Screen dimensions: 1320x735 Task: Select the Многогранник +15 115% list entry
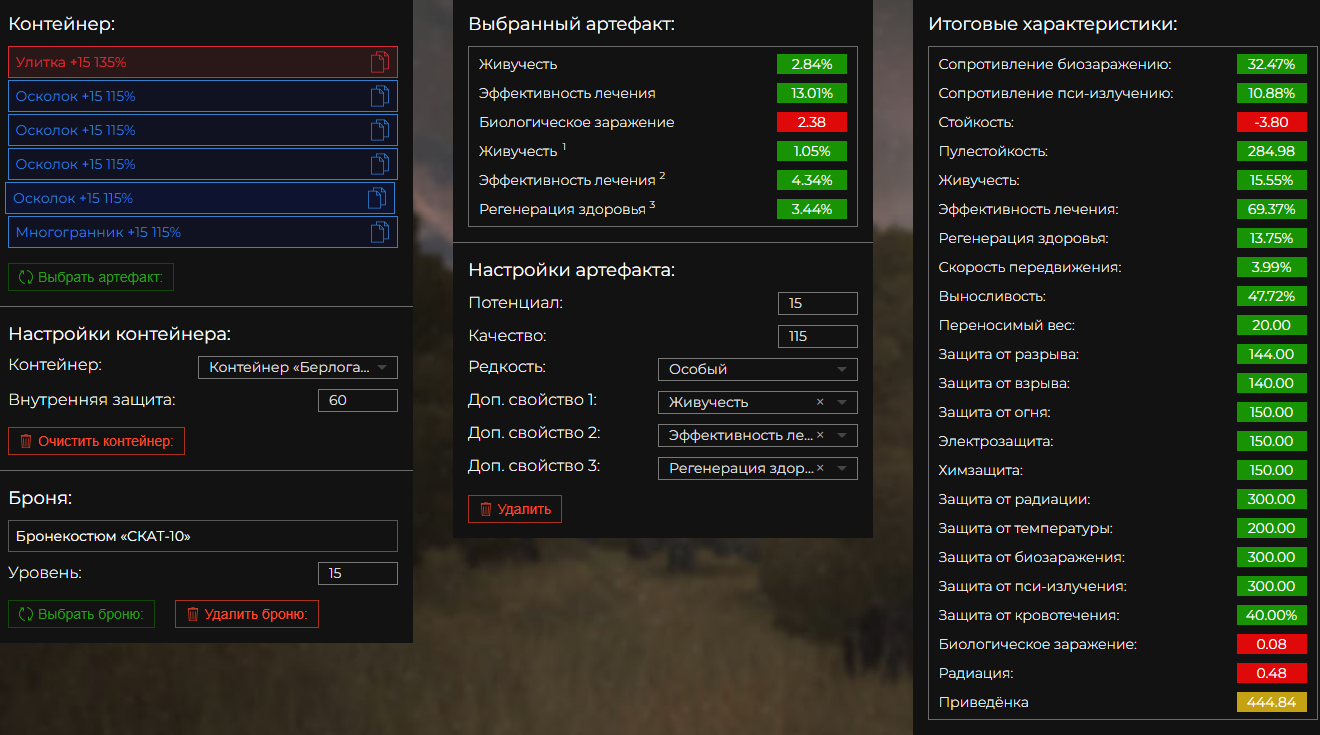(180, 232)
